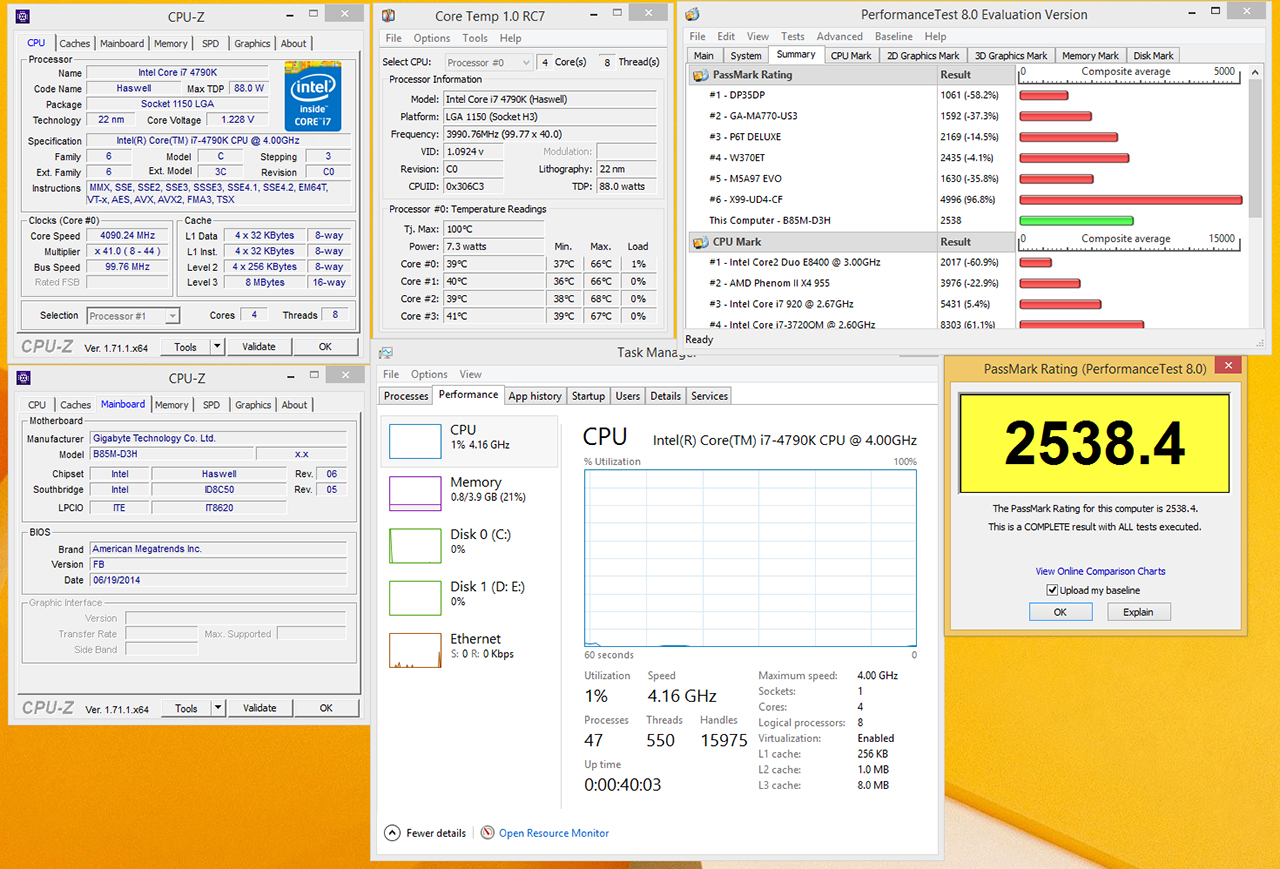Open the Services tab in Task Manager
Image resolution: width=1280 pixels, height=869 pixels.
pyautogui.click(x=709, y=396)
